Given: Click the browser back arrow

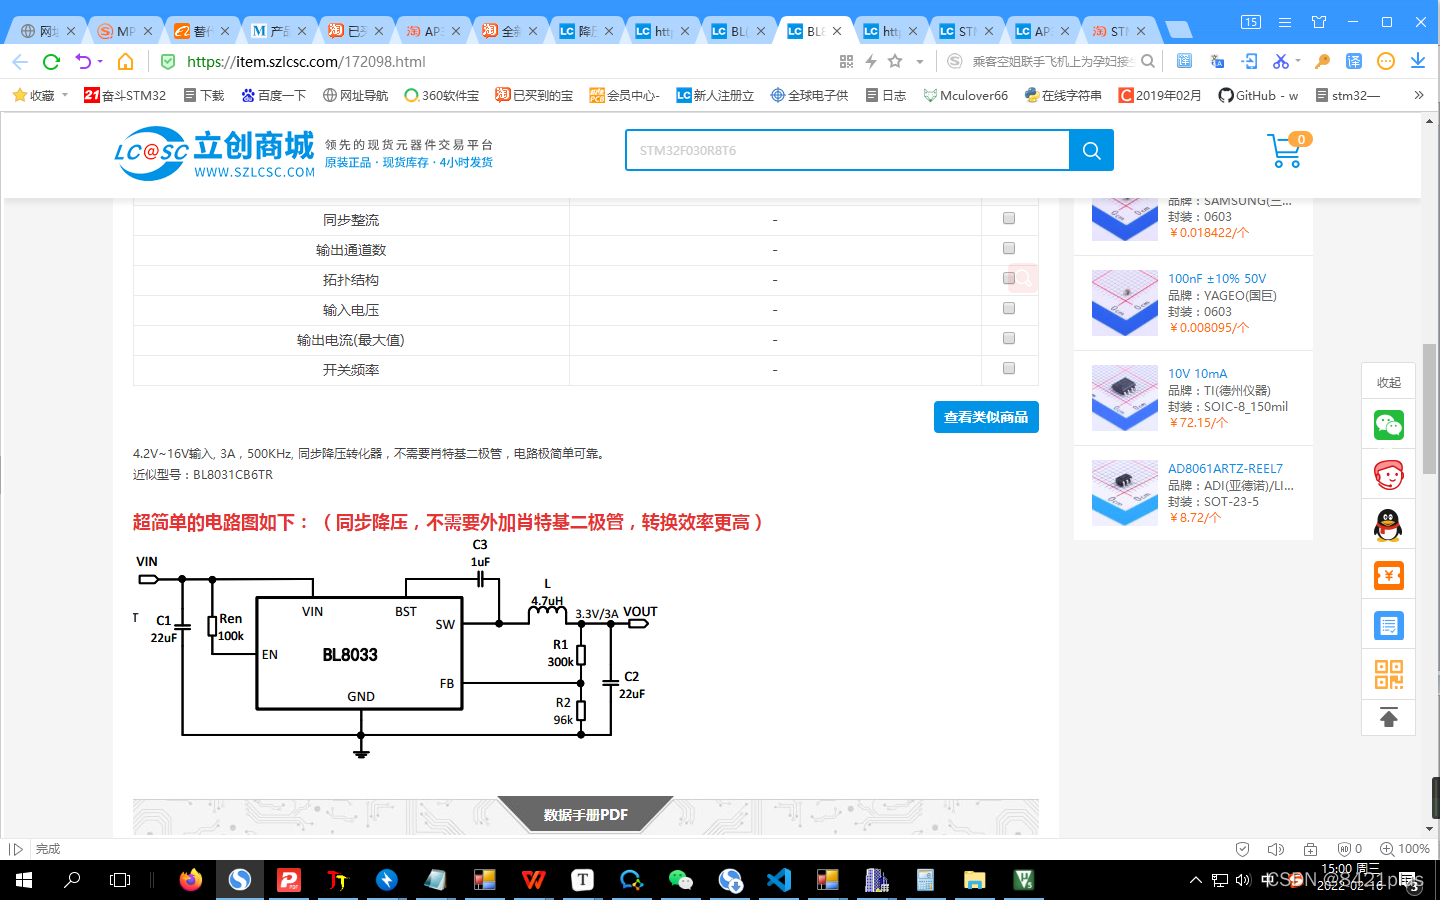Looking at the screenshot, I should point(20,62).
